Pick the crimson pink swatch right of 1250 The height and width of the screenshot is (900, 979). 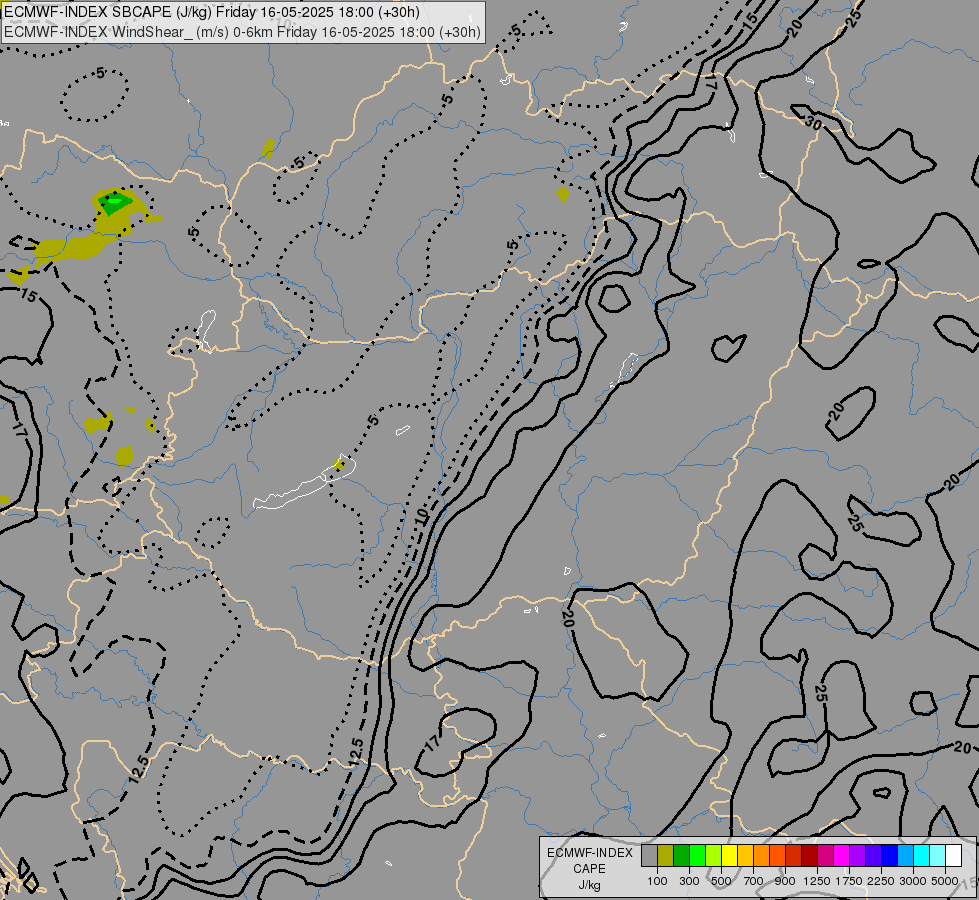(825, 856)
